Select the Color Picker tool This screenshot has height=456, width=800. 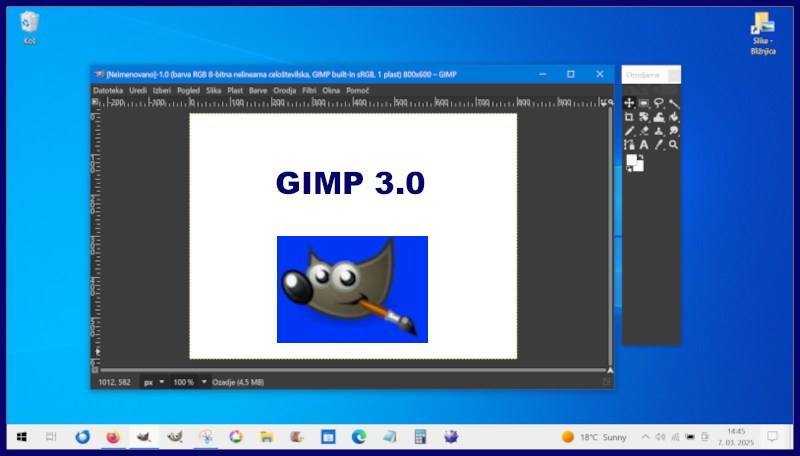click(x=659, y=145)
